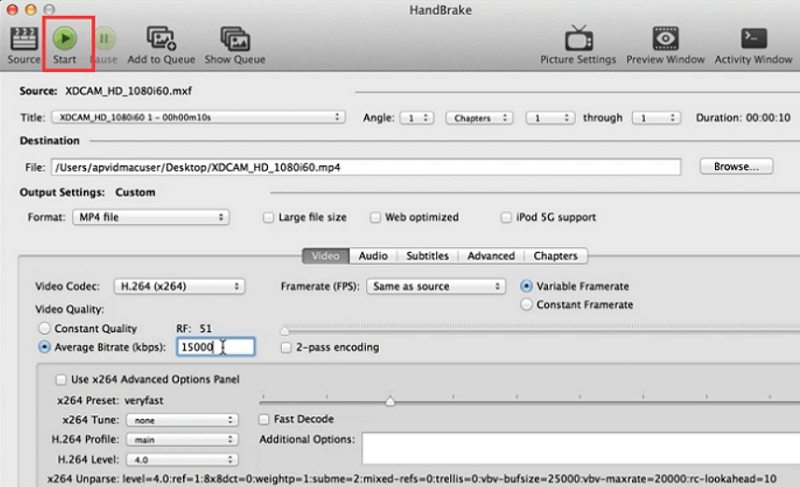Open the starting chapter dropdown
This screenshot has width=800, height=487.
[x=551, y=118]
